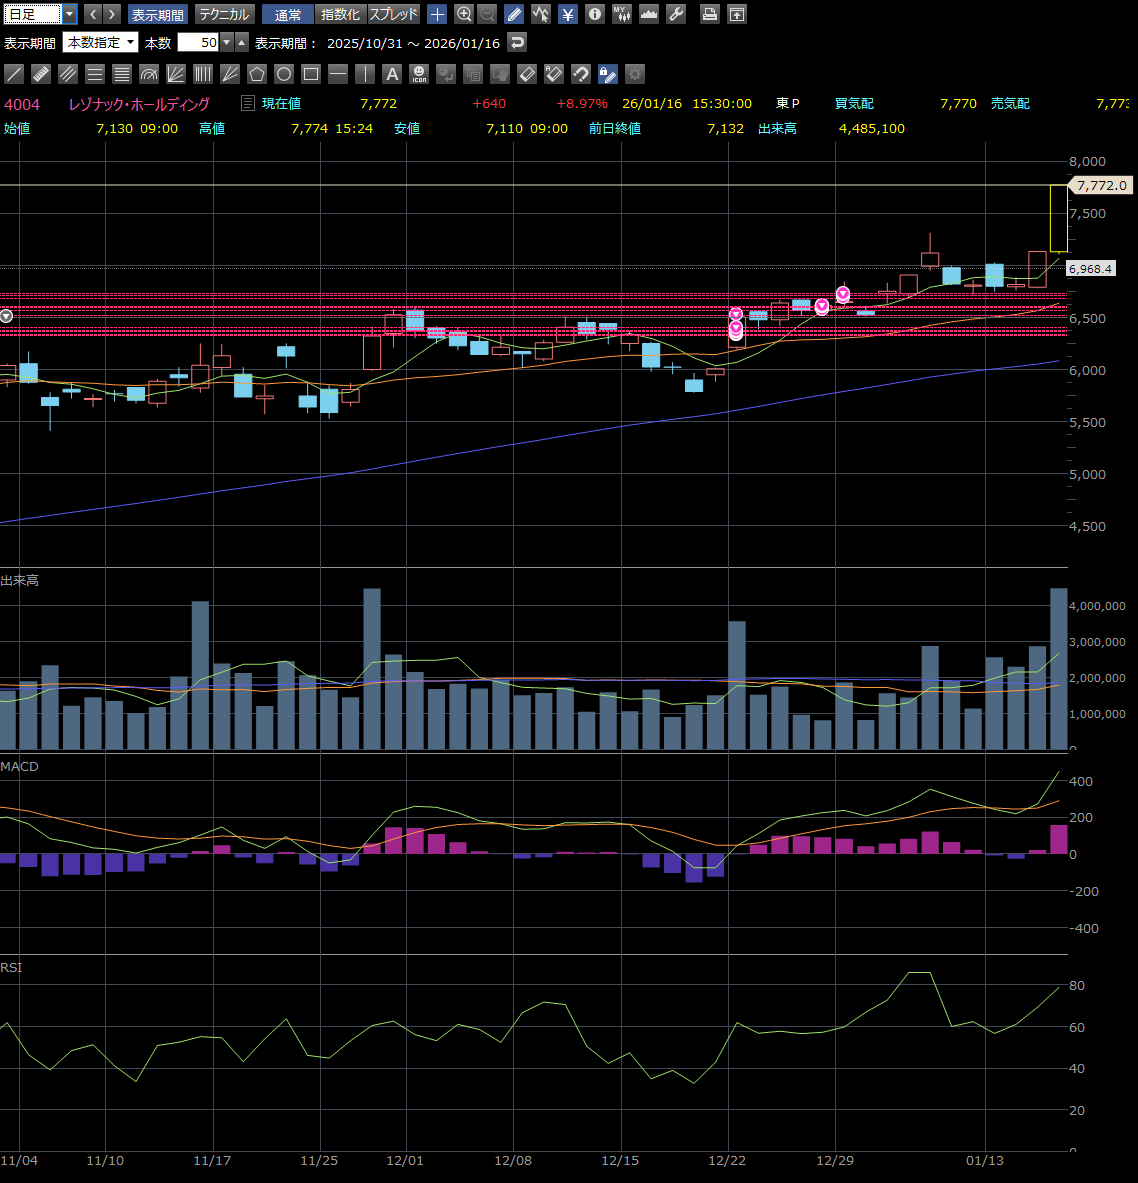Select the multi horizontal lines tool
Screen dimensions: 1138x1183
[x=121, y=73]
